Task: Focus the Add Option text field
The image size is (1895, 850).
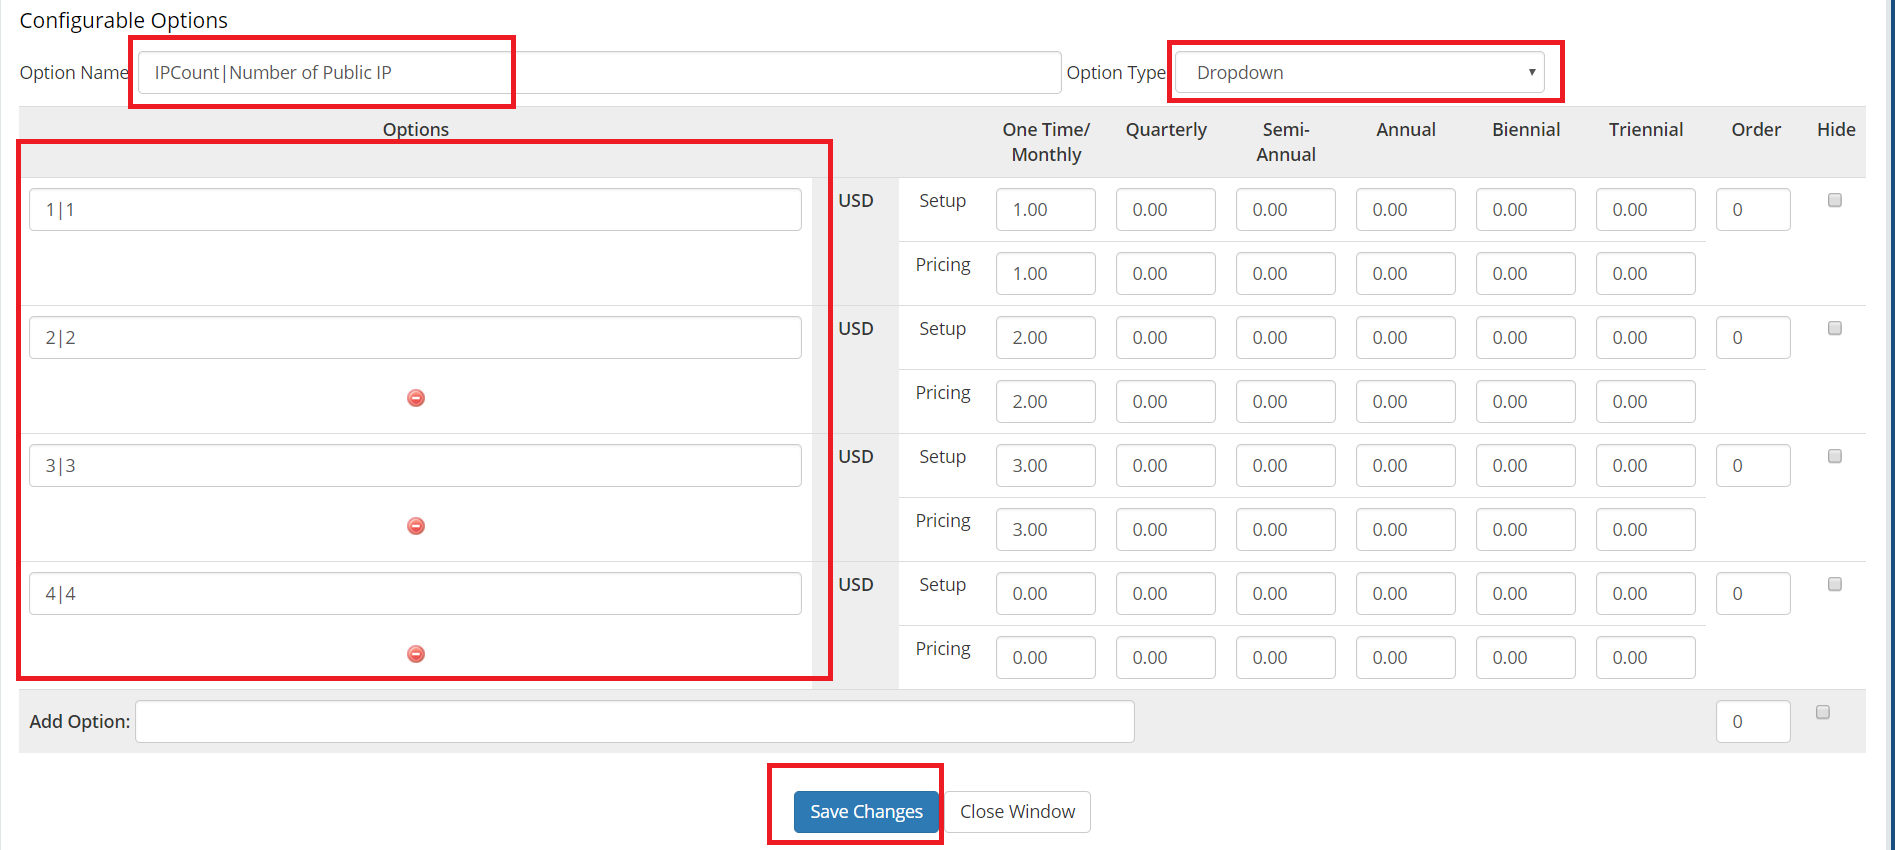Action: point(635,721)
